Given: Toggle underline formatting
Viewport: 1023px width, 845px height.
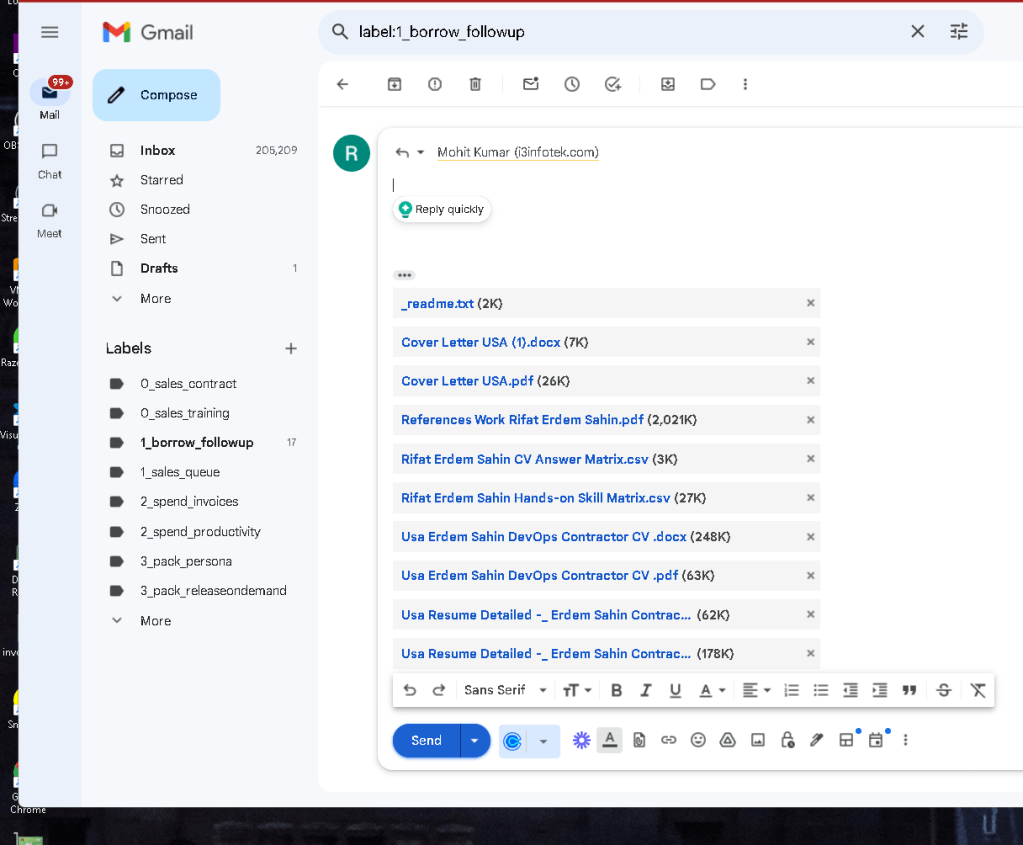Looking at the screenshot, I should point(675,690).
